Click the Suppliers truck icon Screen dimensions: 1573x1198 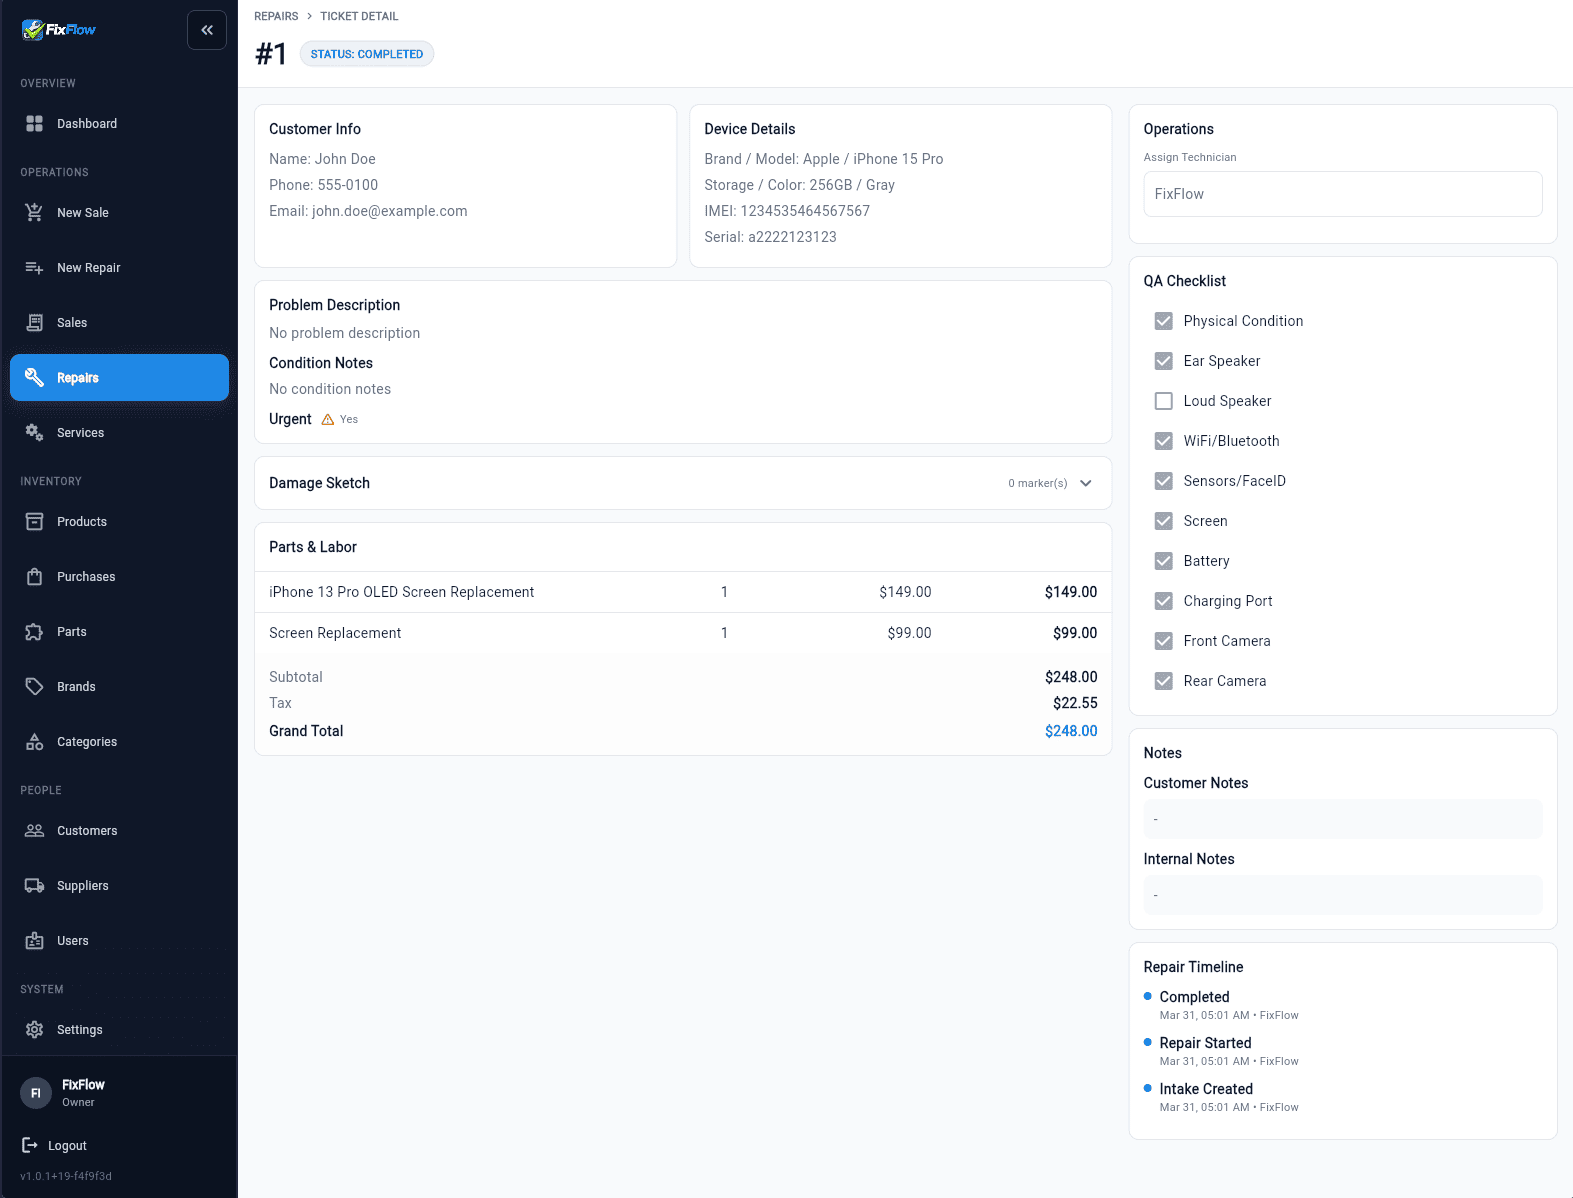pyautogui.click(x=34, y=885)
